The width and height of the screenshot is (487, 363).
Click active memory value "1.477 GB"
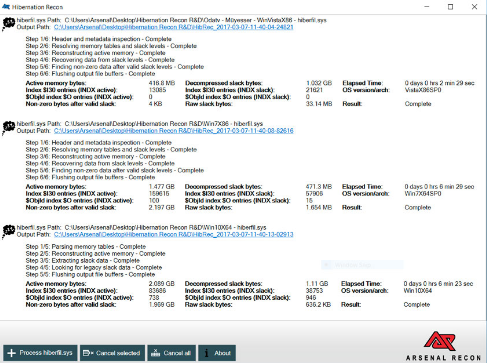(x=162, y=187)
